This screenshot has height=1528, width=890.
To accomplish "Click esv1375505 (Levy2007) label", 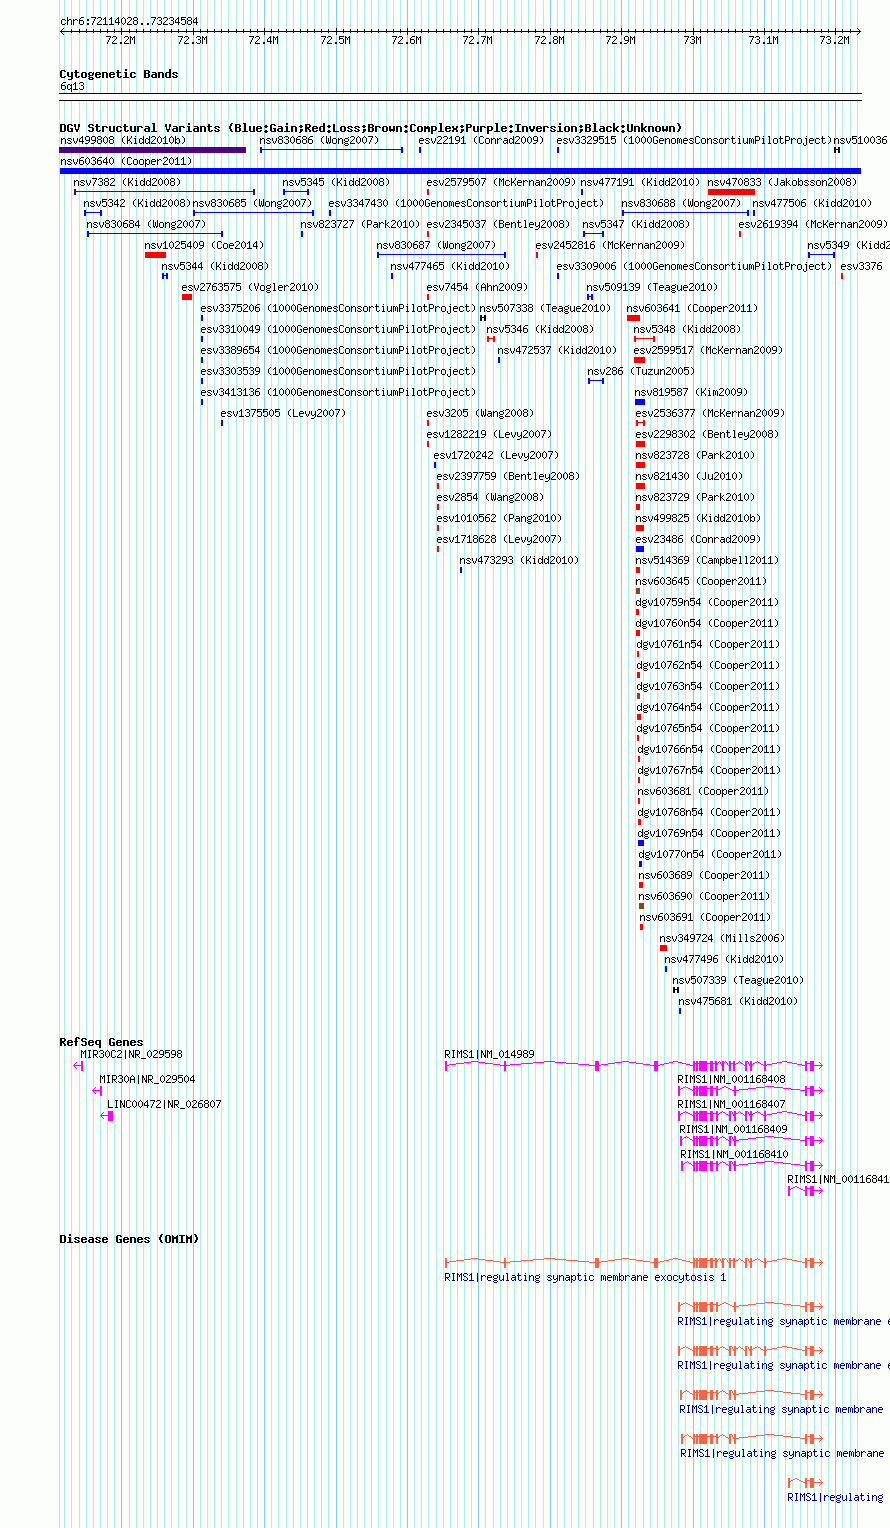I will 283,413.
